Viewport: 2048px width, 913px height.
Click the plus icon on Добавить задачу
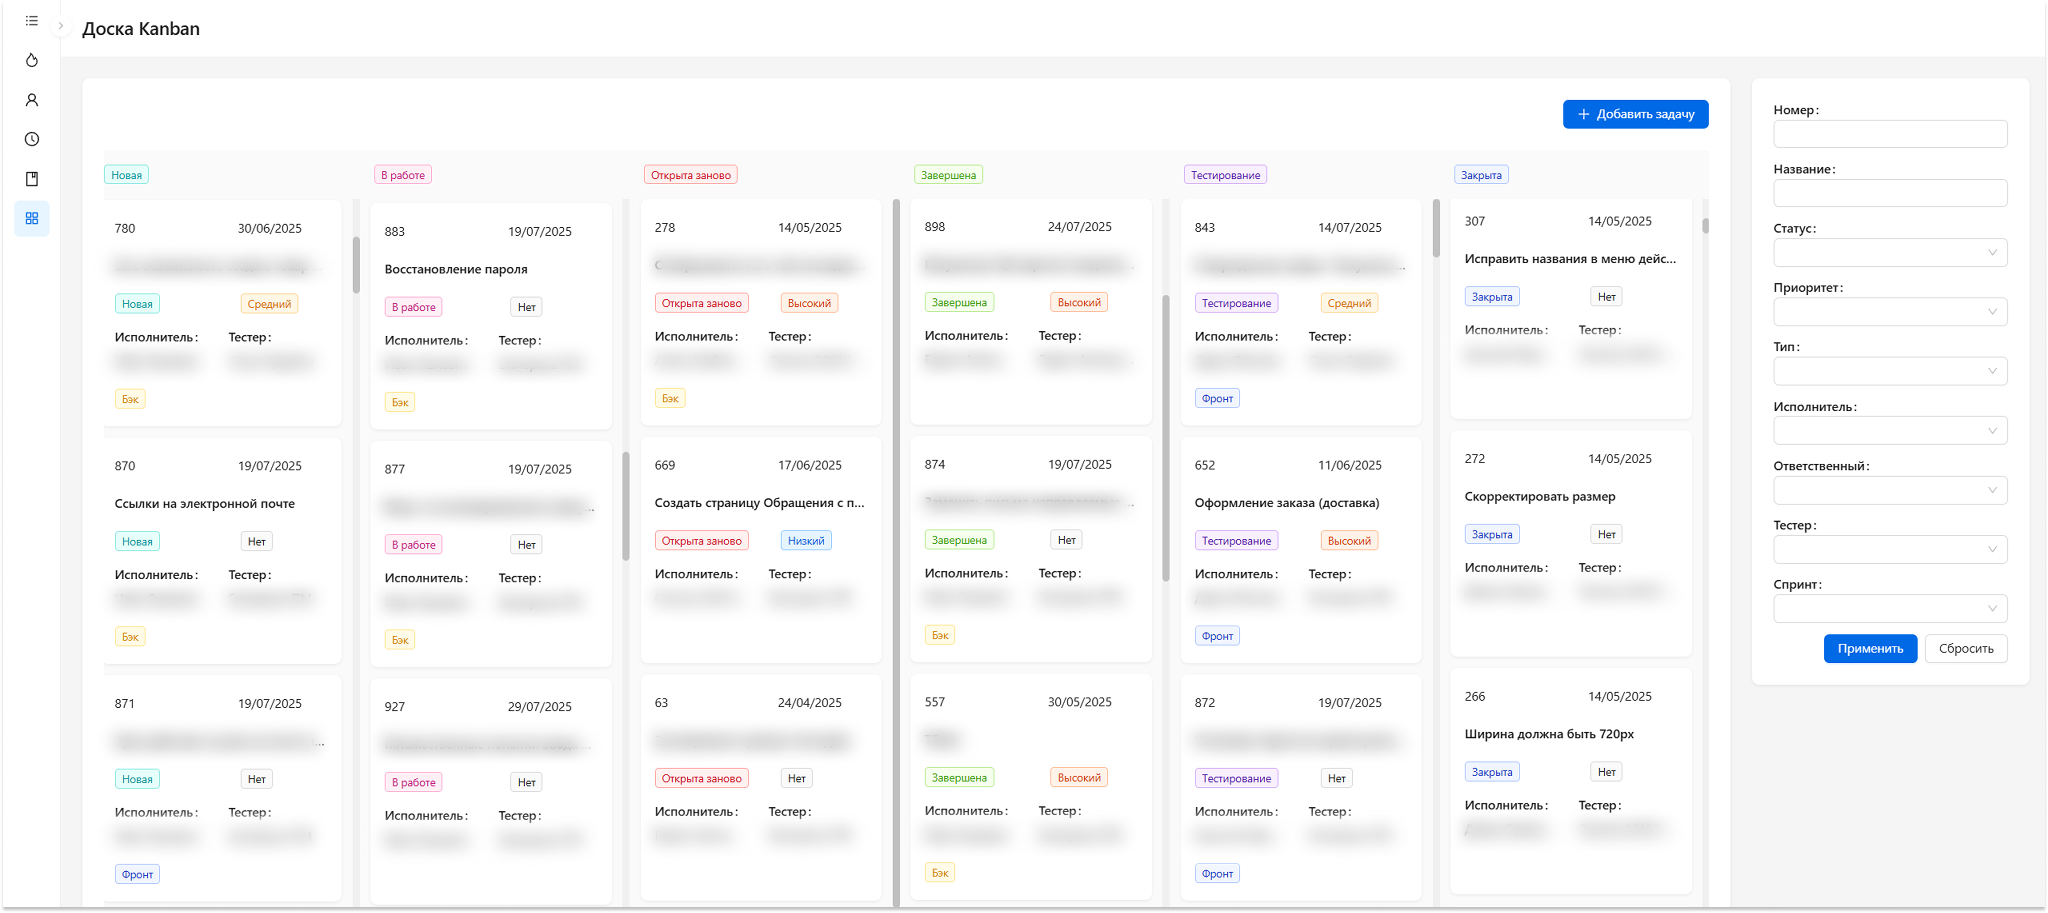pos(1584,114)
